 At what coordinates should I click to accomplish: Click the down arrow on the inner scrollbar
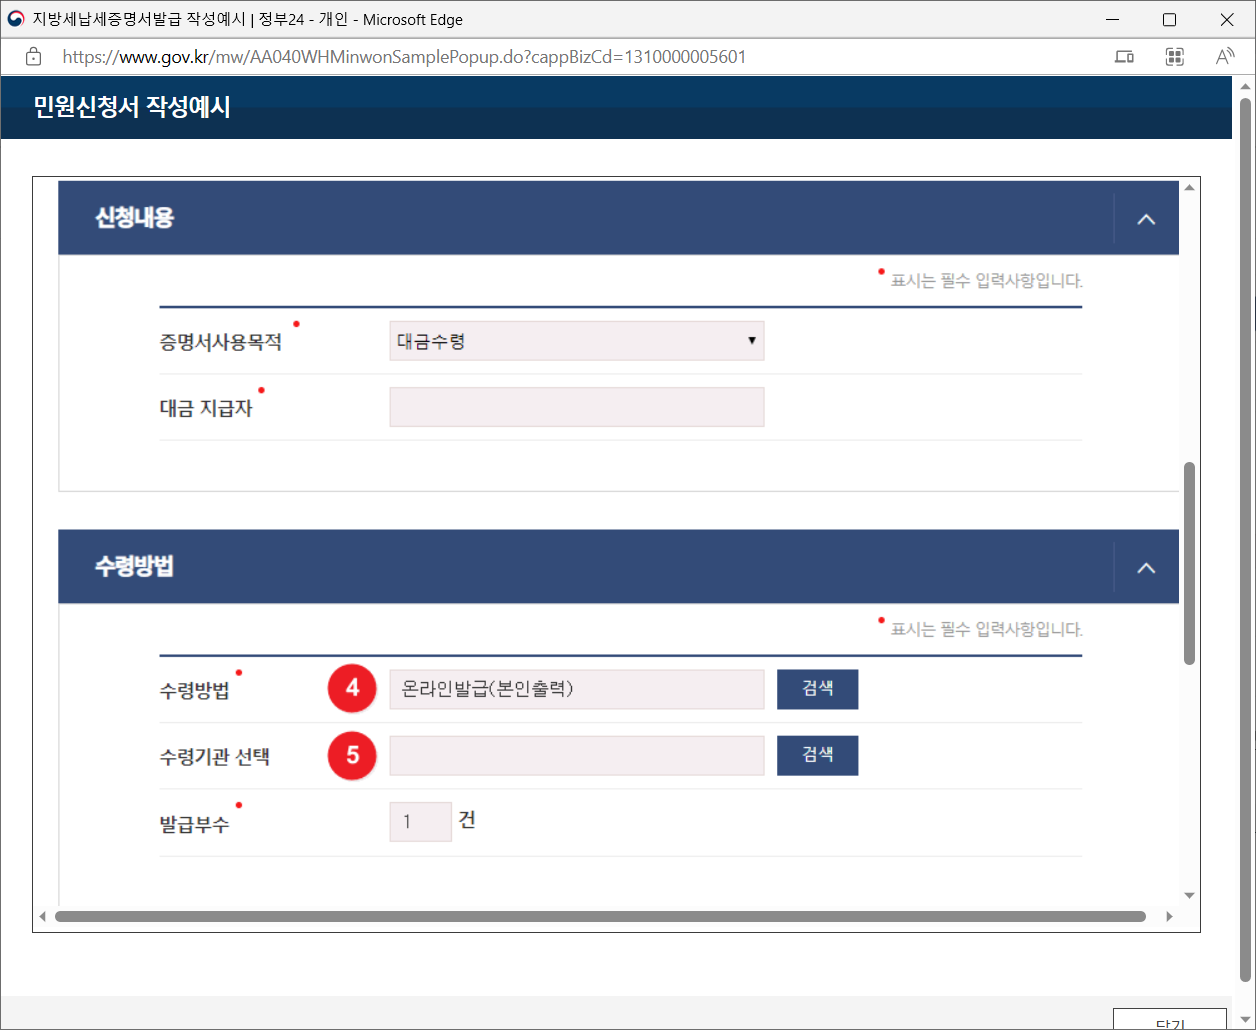coord(1189,895)
